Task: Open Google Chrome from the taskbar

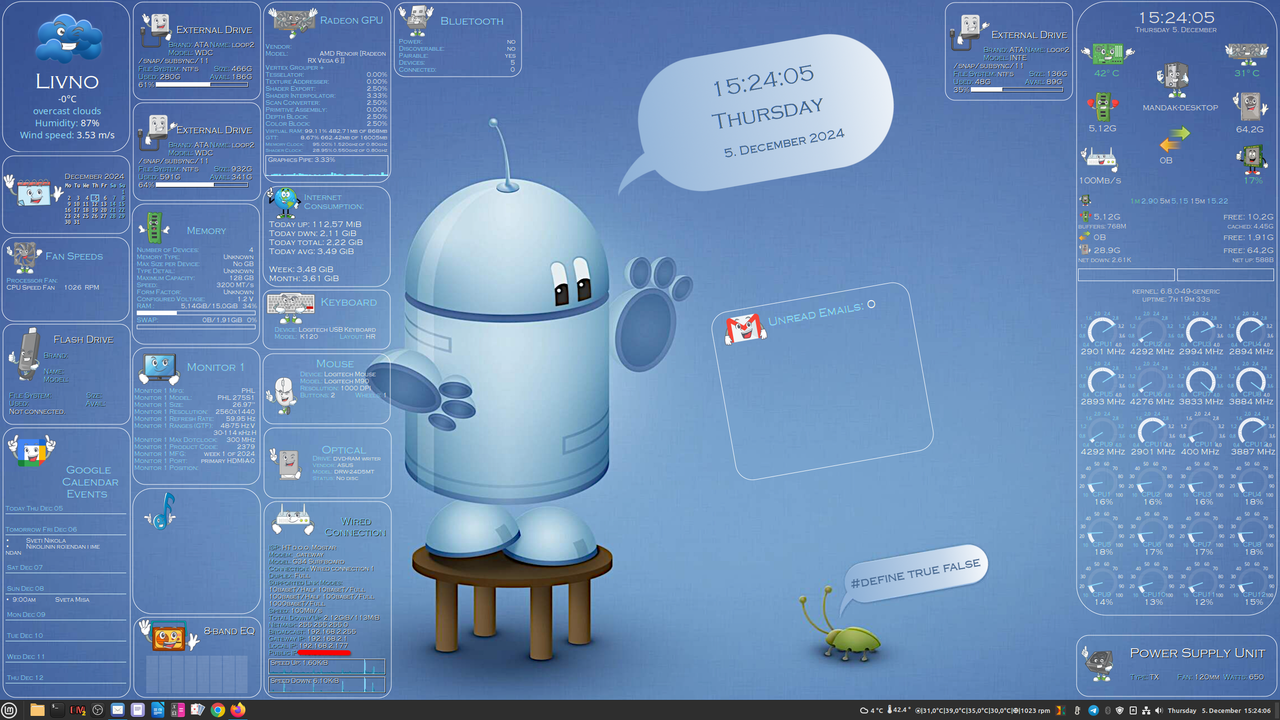Action: [x=218, y=710]
